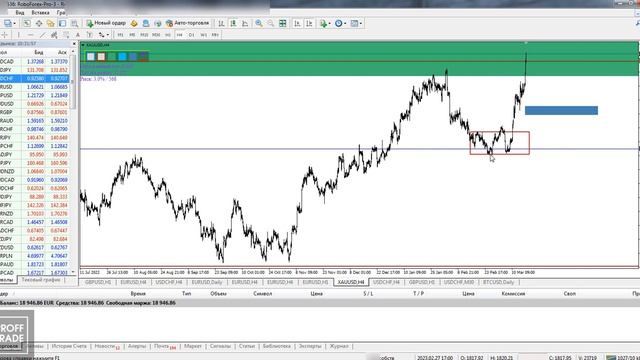The width and height of the screenshot is (640, 360).
Task: Open the arrows drawing tool
Action: pyautogui.click(x=101, y=35)
